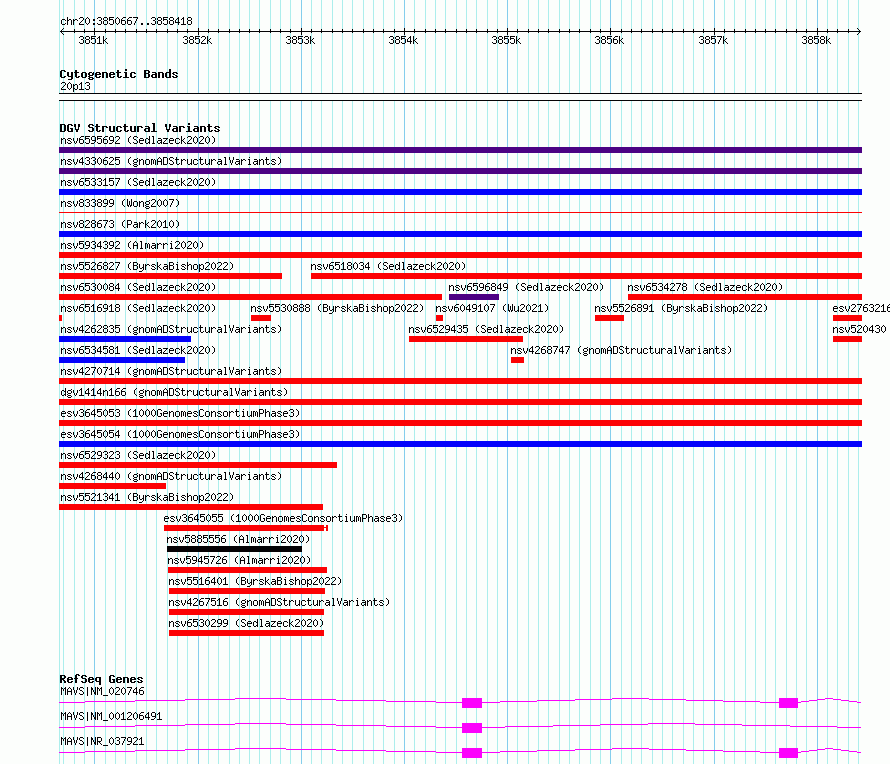Click the black nsv5885556 feature bar

[x=234, y=549]
